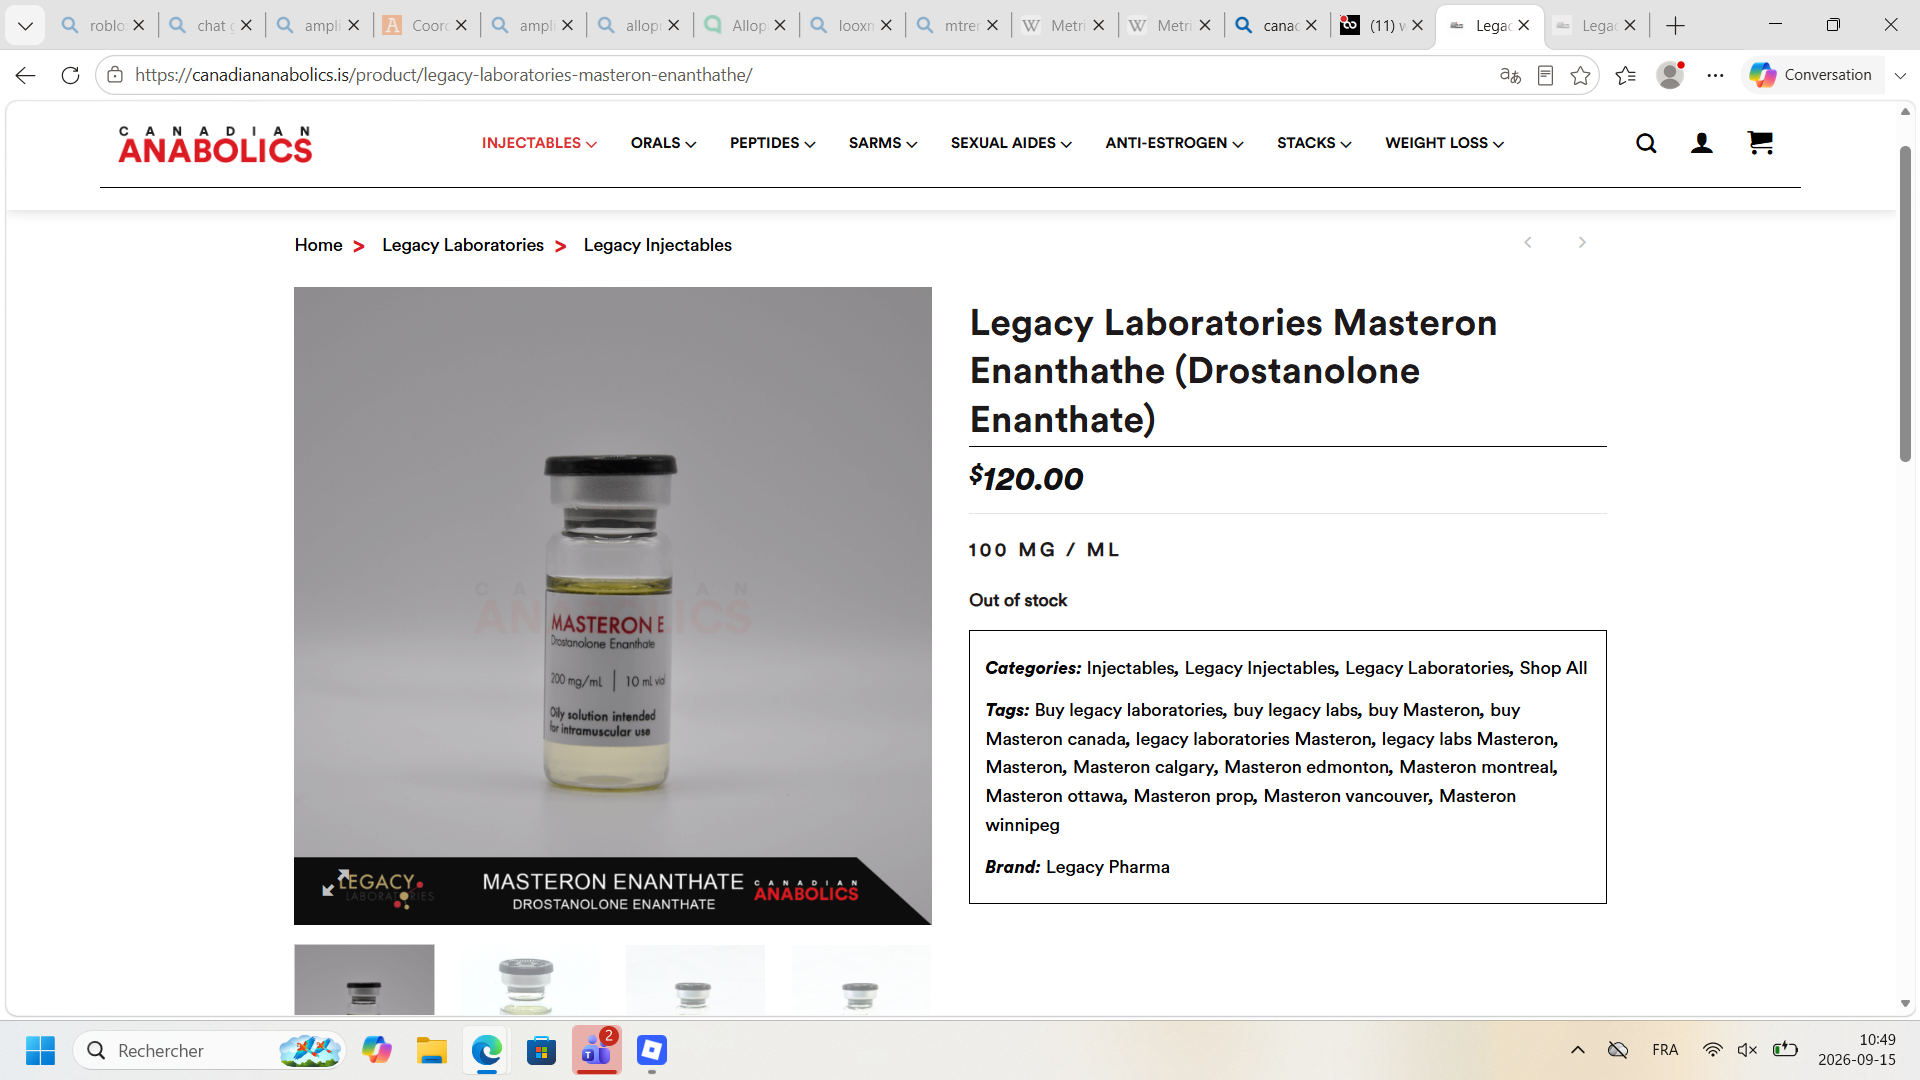
Task: Open a new browser tab
Action: click(x=1676, y=26)
